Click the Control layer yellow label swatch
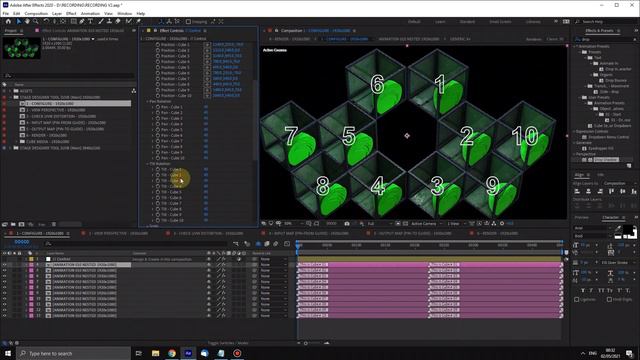 click(x=31, y=259)
